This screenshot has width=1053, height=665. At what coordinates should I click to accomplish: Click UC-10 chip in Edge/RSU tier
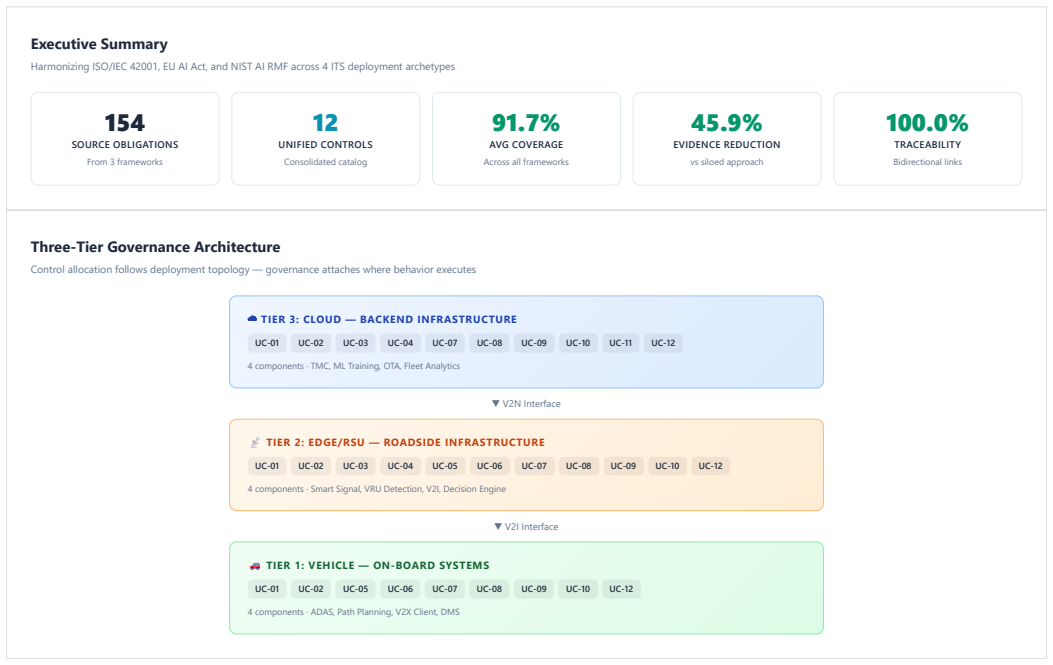[x=667, y=466]
